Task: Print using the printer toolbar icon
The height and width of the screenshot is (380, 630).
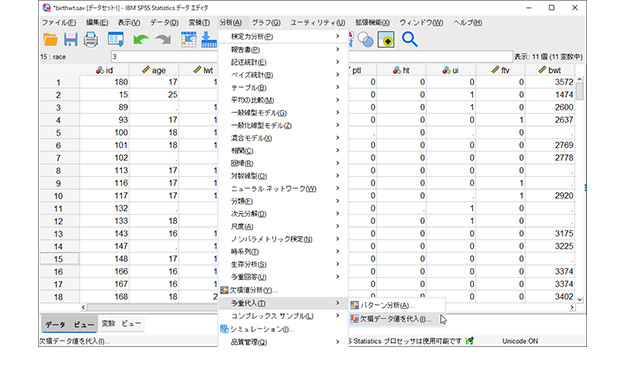Action: tap(91, 39)
